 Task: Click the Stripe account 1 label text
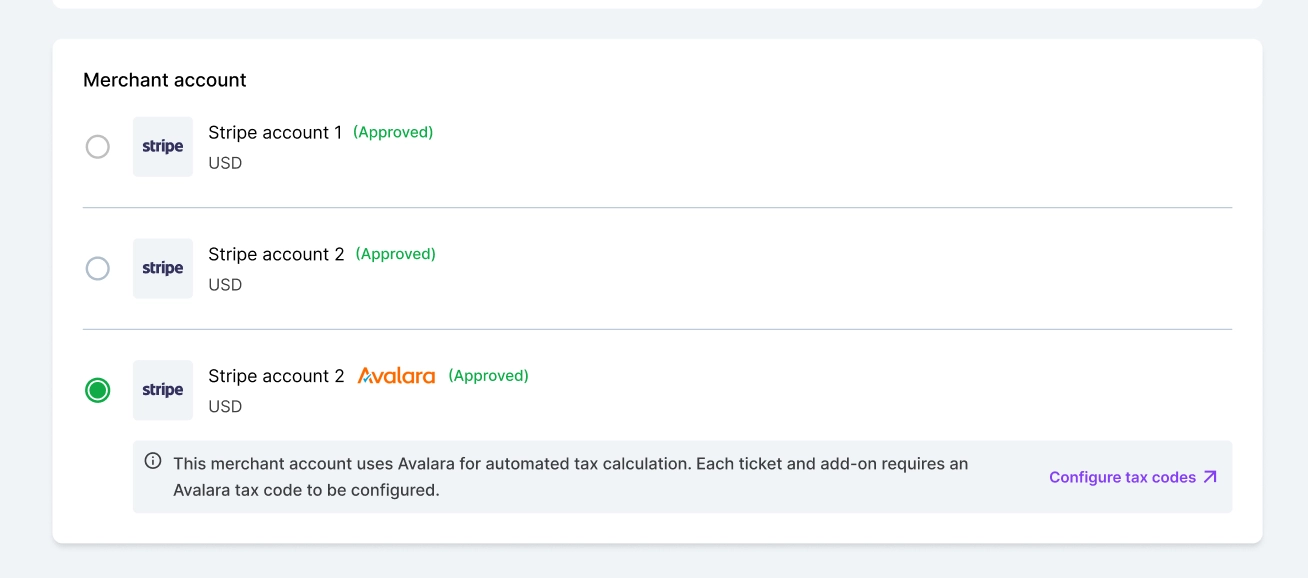pos(275,133)
